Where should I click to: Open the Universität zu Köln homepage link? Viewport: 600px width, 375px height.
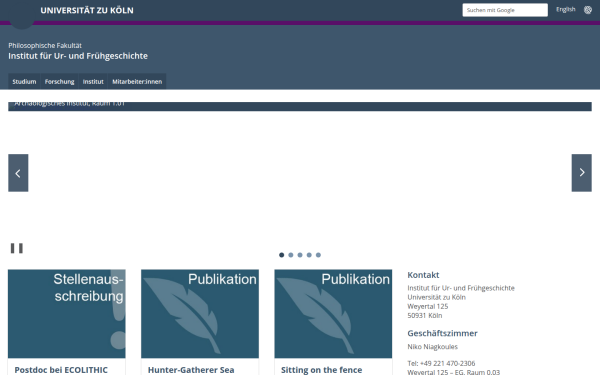click(87, 10)
